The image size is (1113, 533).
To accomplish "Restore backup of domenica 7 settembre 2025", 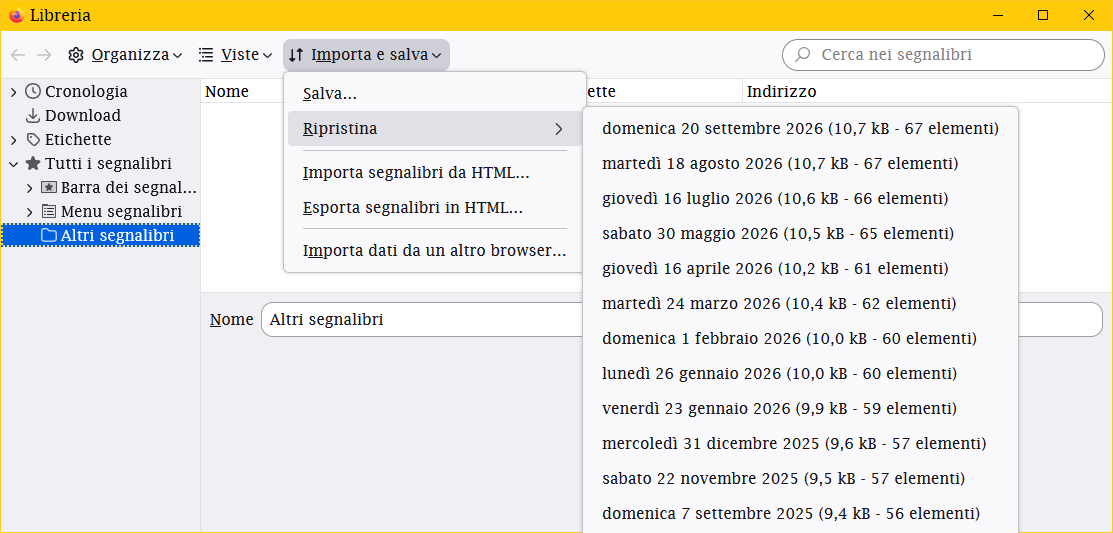I will [800, 513].
